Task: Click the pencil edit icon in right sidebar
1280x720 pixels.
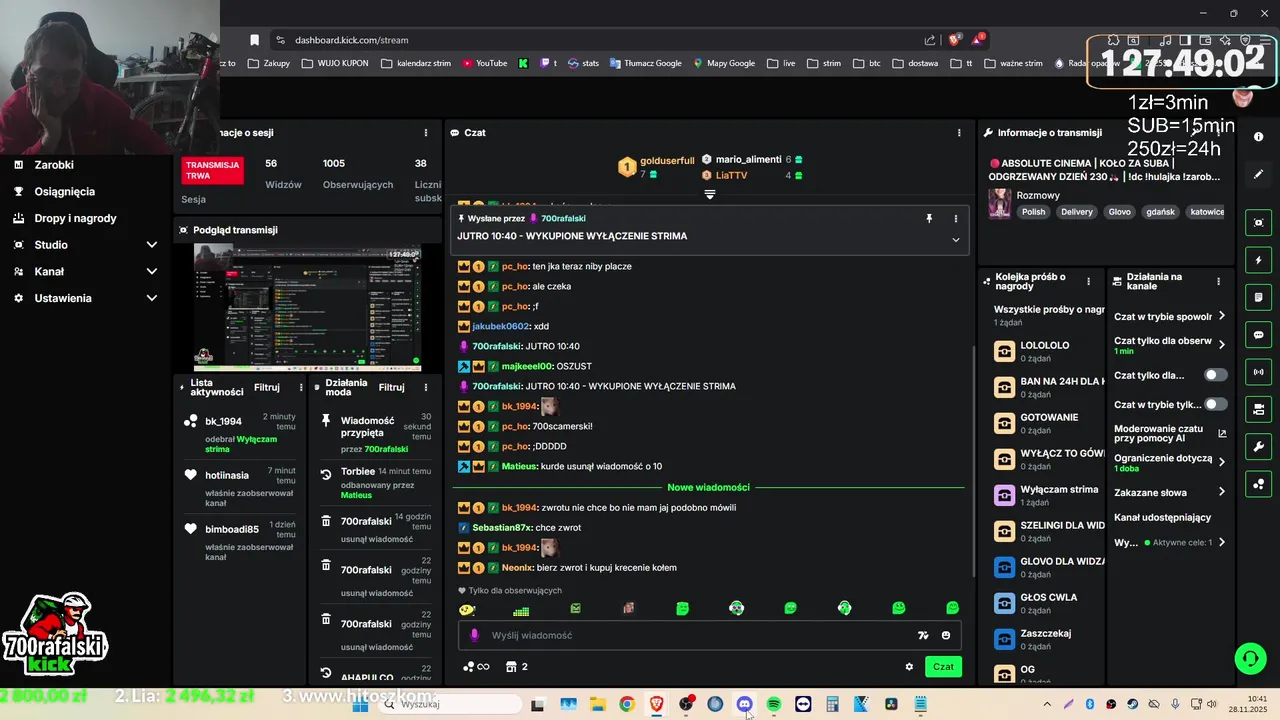Action: 1258,174
